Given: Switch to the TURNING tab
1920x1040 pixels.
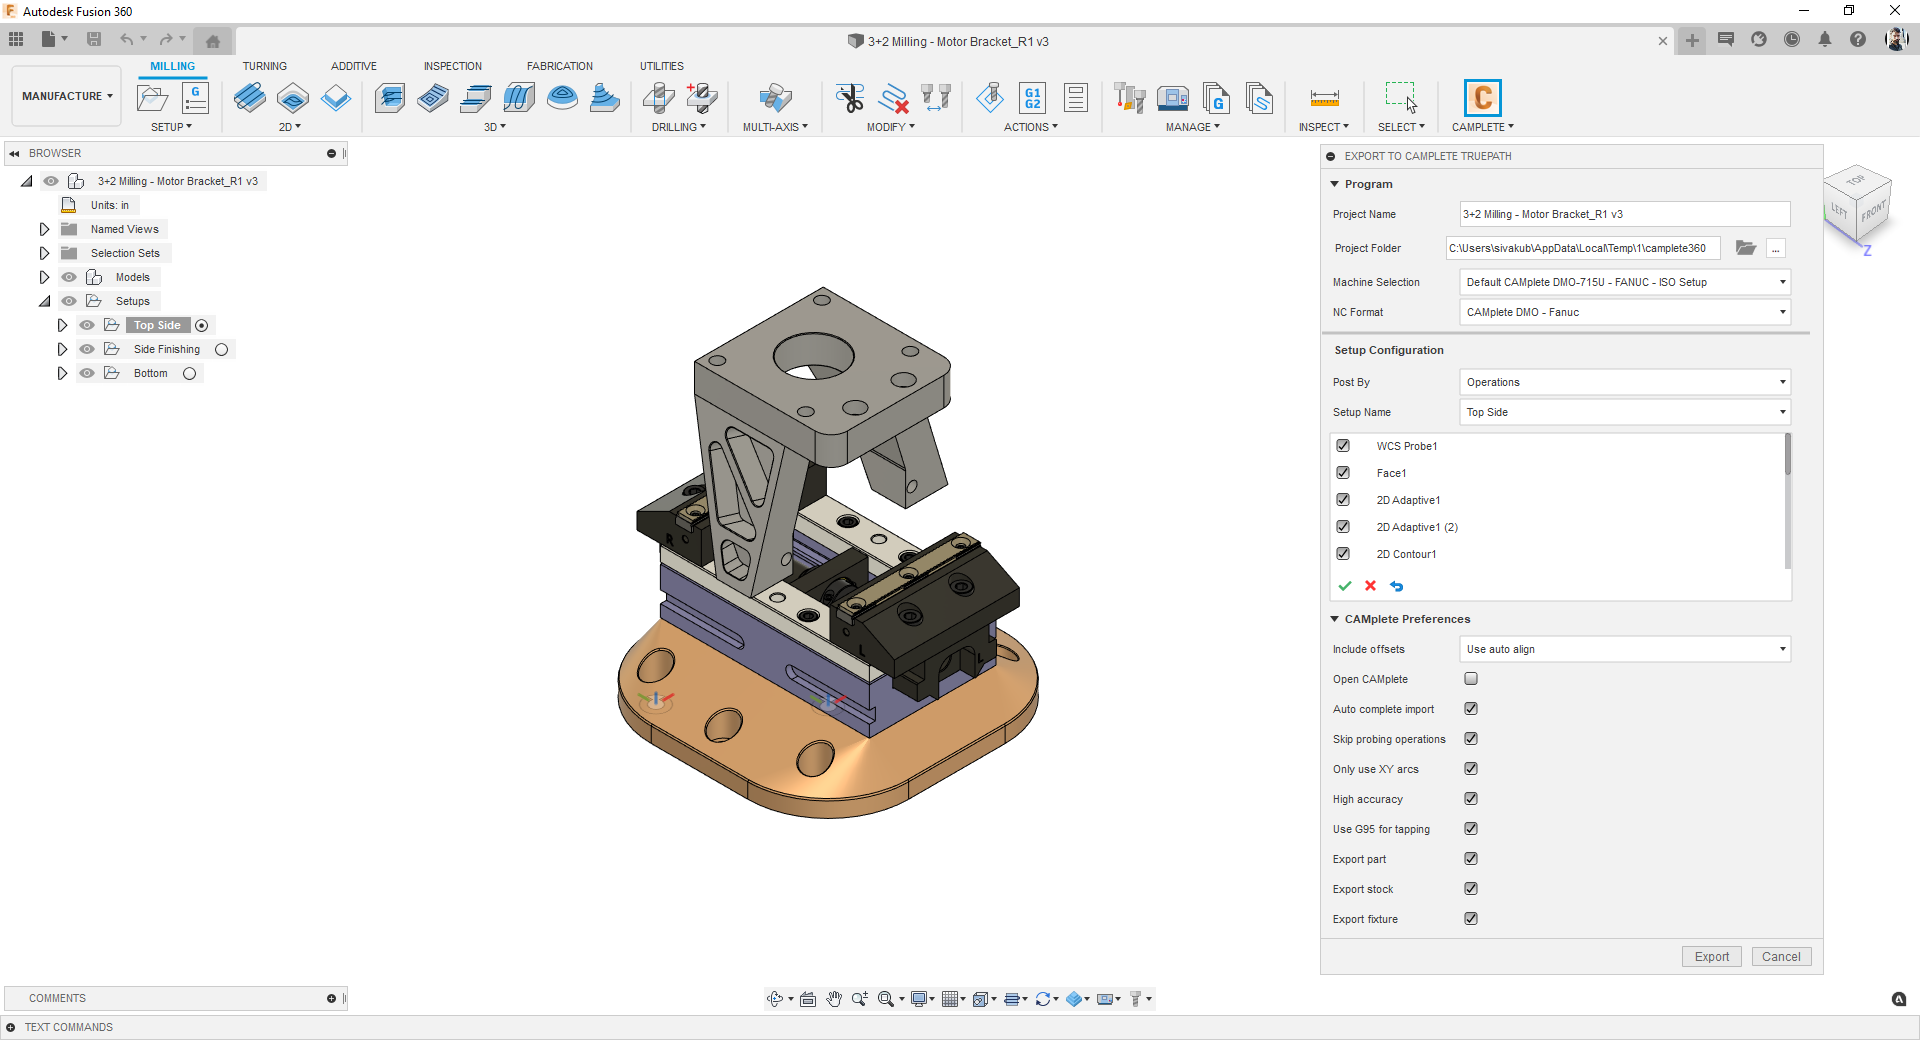Looking at the screenshot, I should point(264,66).
